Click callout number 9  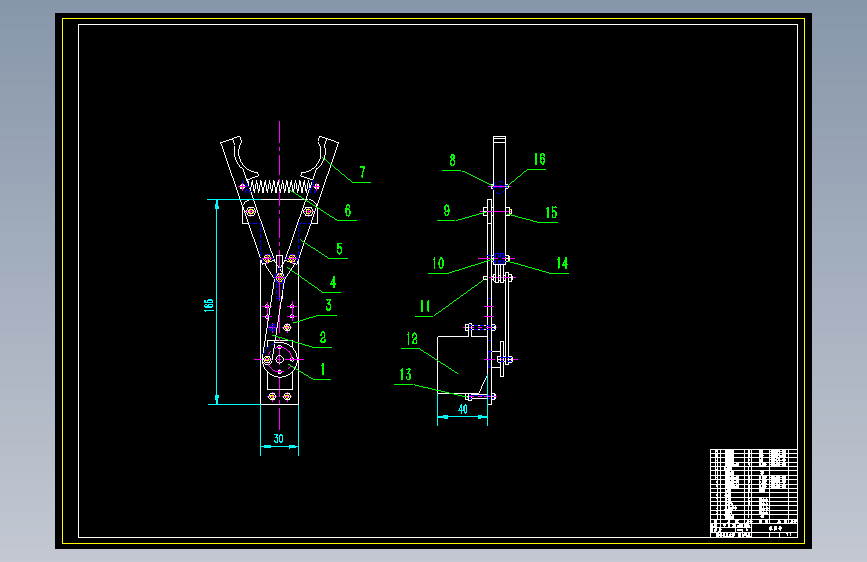[447, 211]
